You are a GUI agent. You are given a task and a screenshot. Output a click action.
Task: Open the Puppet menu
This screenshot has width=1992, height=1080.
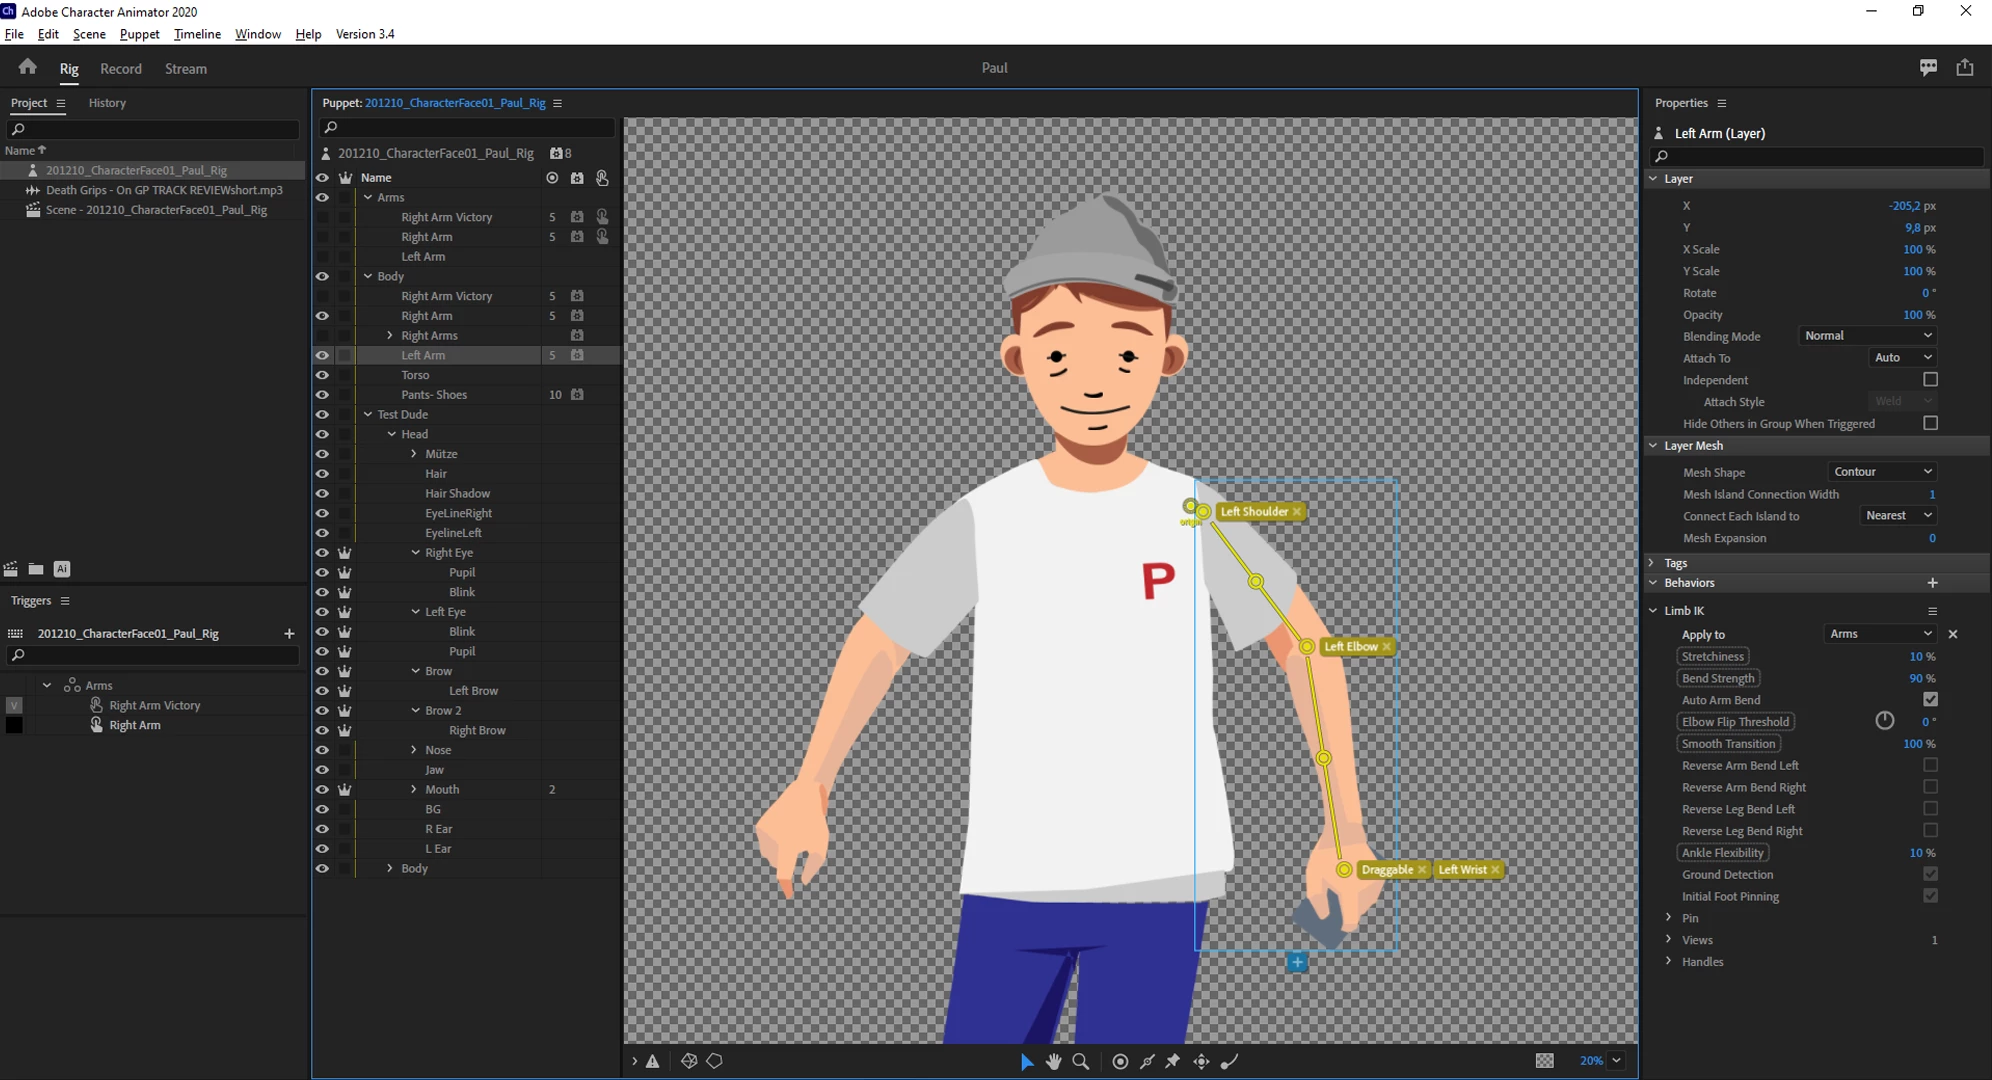click(x=139, y=34)
